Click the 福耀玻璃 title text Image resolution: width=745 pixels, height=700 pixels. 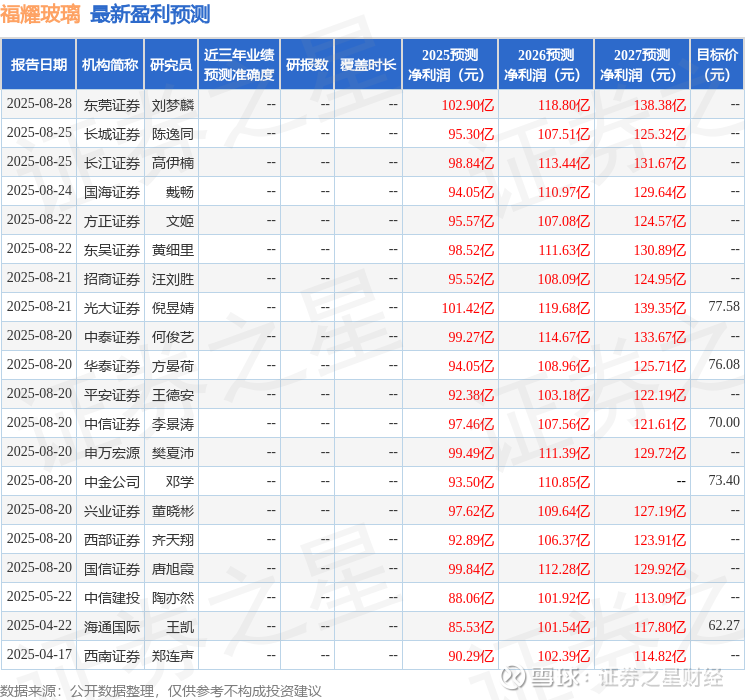tap(40, 14)
